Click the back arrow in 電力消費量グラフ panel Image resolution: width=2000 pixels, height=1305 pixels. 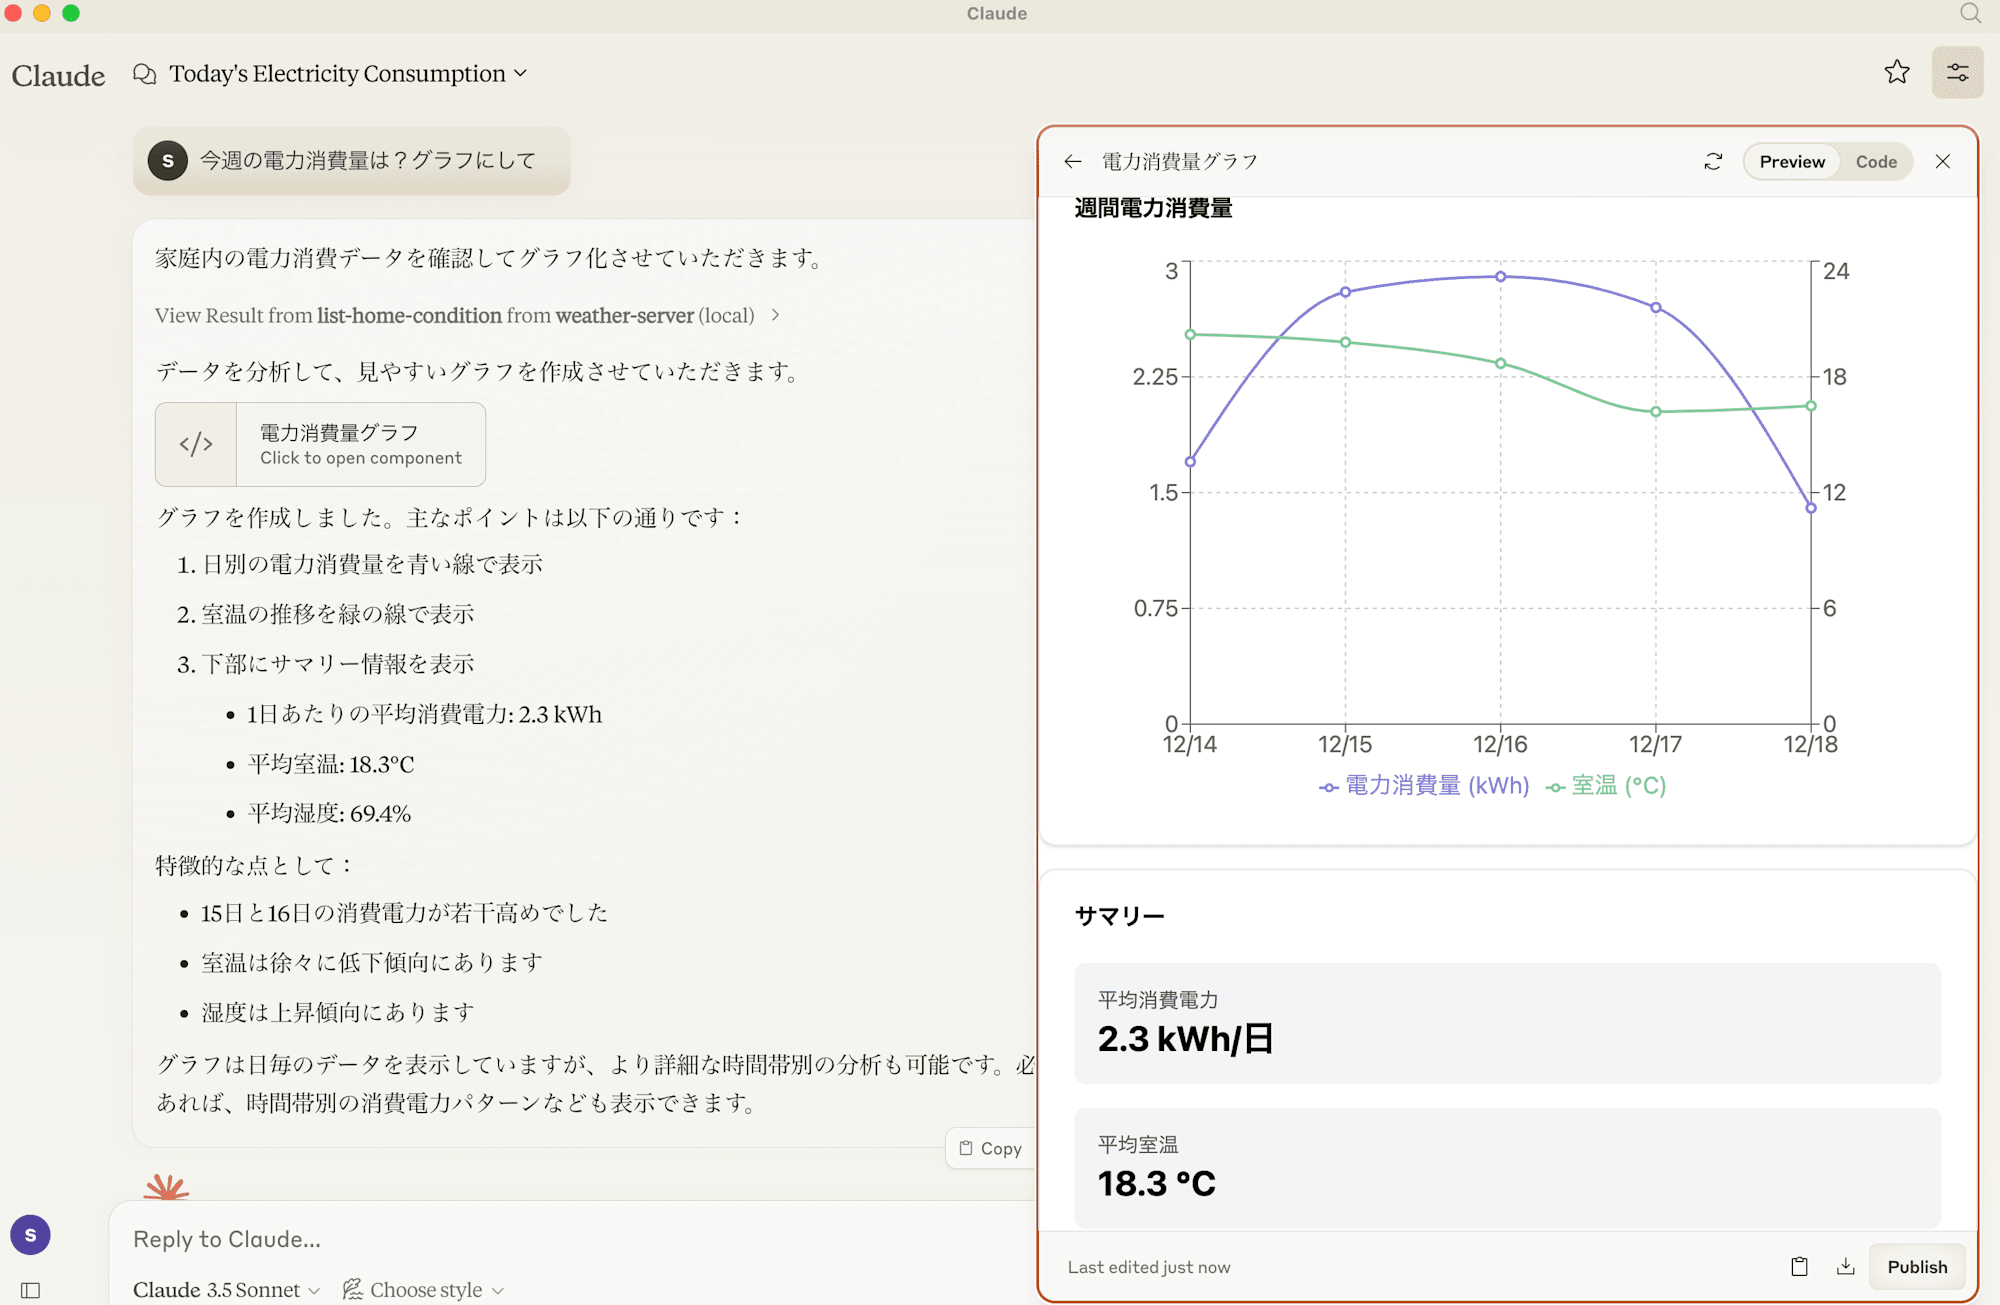pos(1074,160)
